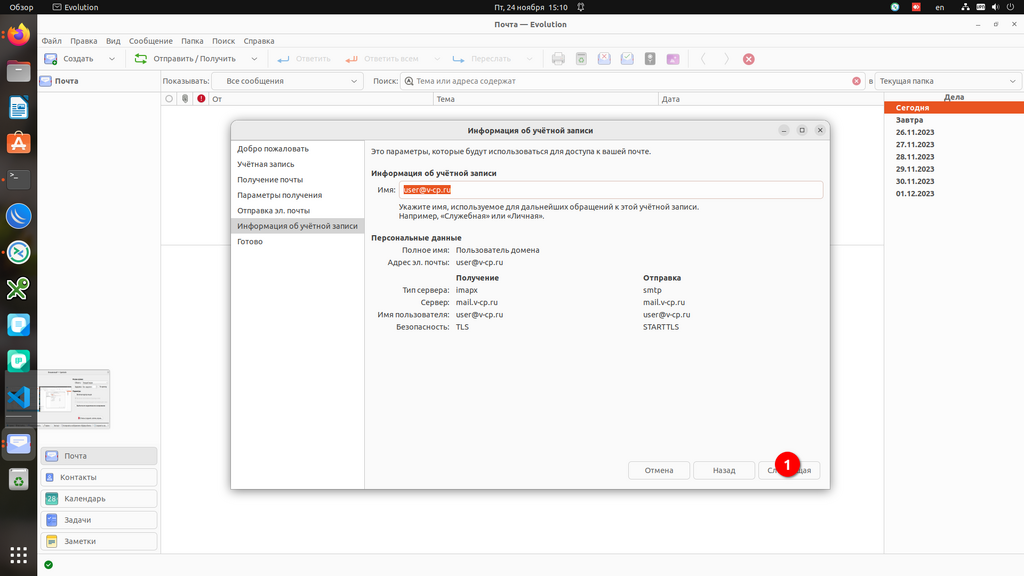Open the Заметки view in sidebar
Screen dimensions: 1024x576
(99, 541)
